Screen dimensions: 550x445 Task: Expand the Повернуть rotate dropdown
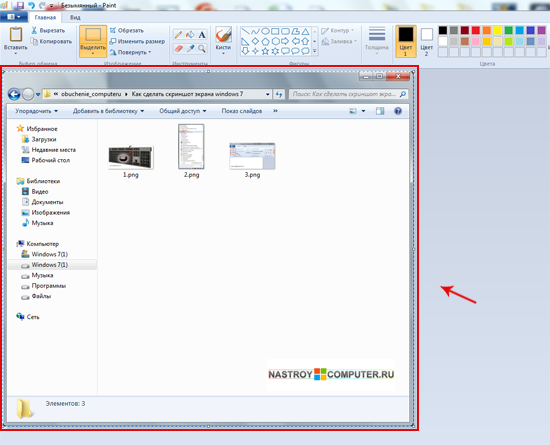[x=130, y=52]
